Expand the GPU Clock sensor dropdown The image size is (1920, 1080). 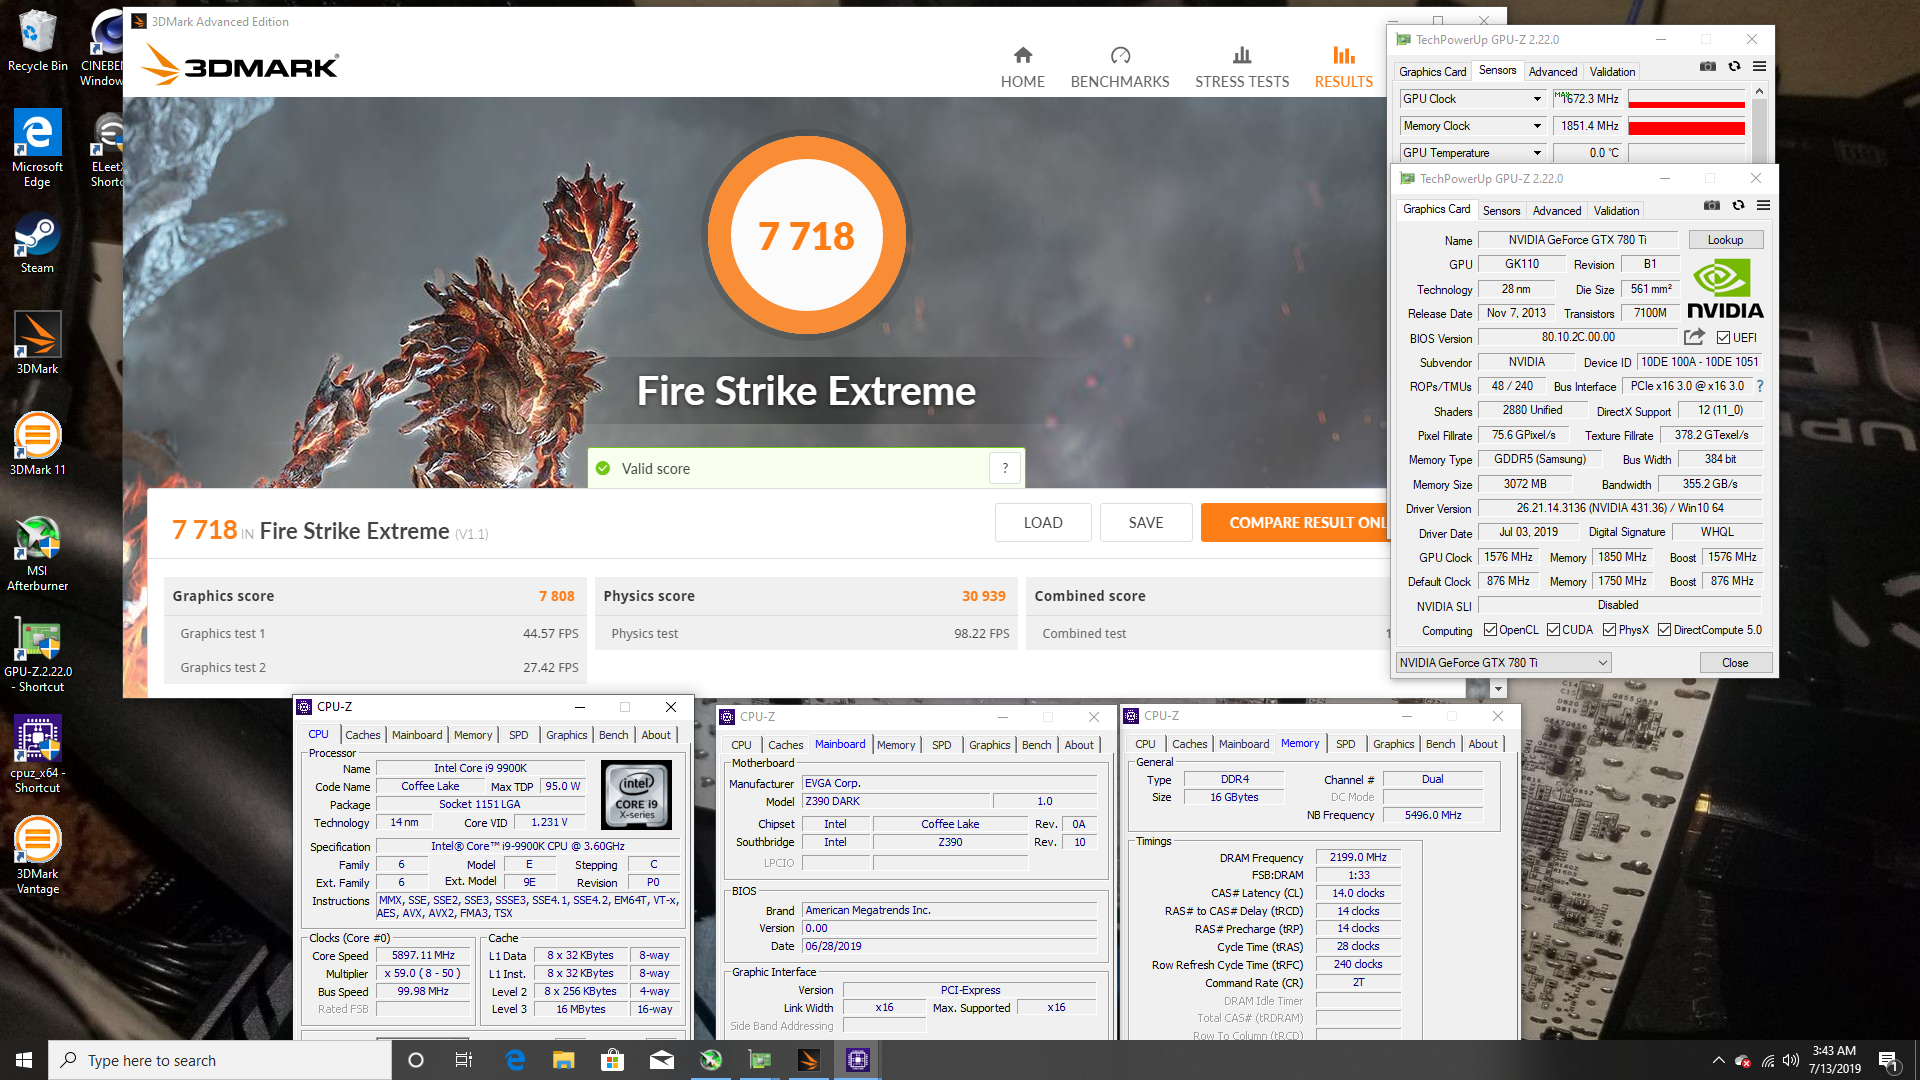pyautogui.click(x=1537, y=99)
